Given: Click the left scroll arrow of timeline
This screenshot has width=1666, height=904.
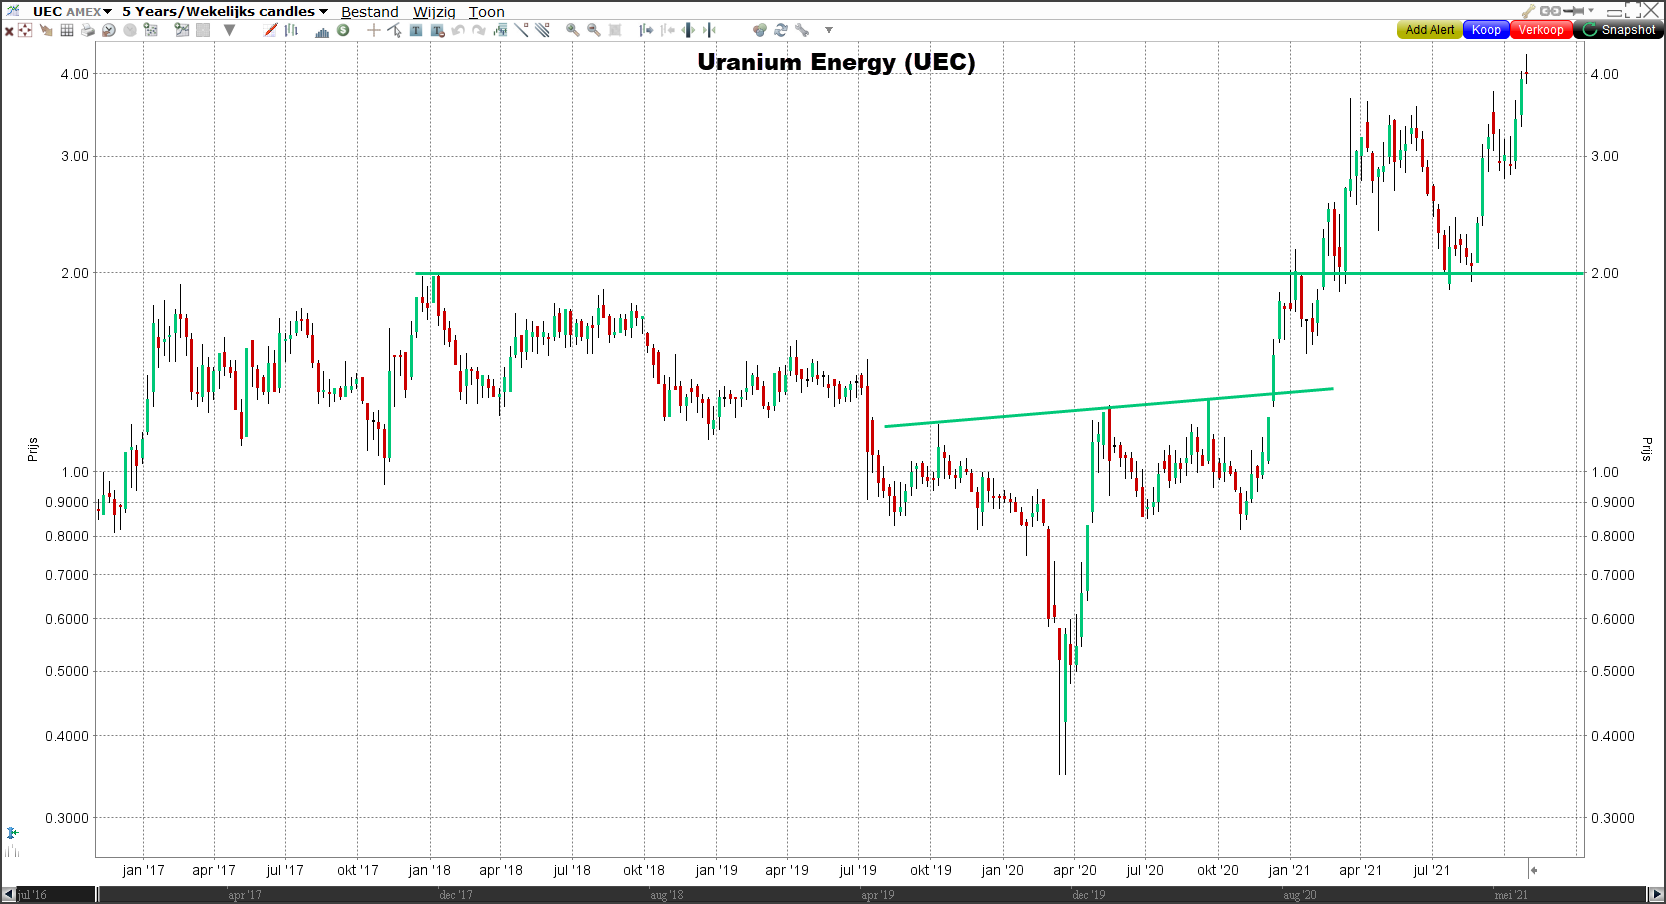Looking at the screenshot, I should (9, 895).
